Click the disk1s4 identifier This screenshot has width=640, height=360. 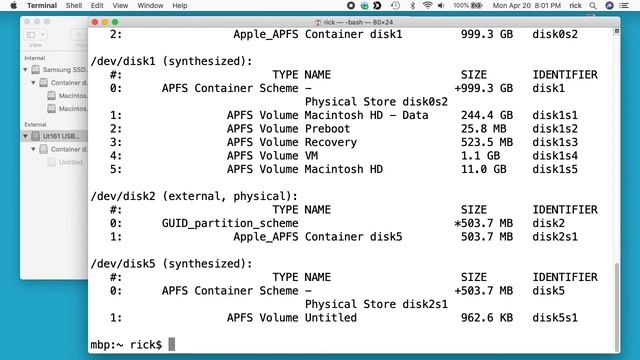(x=555, y=156)
